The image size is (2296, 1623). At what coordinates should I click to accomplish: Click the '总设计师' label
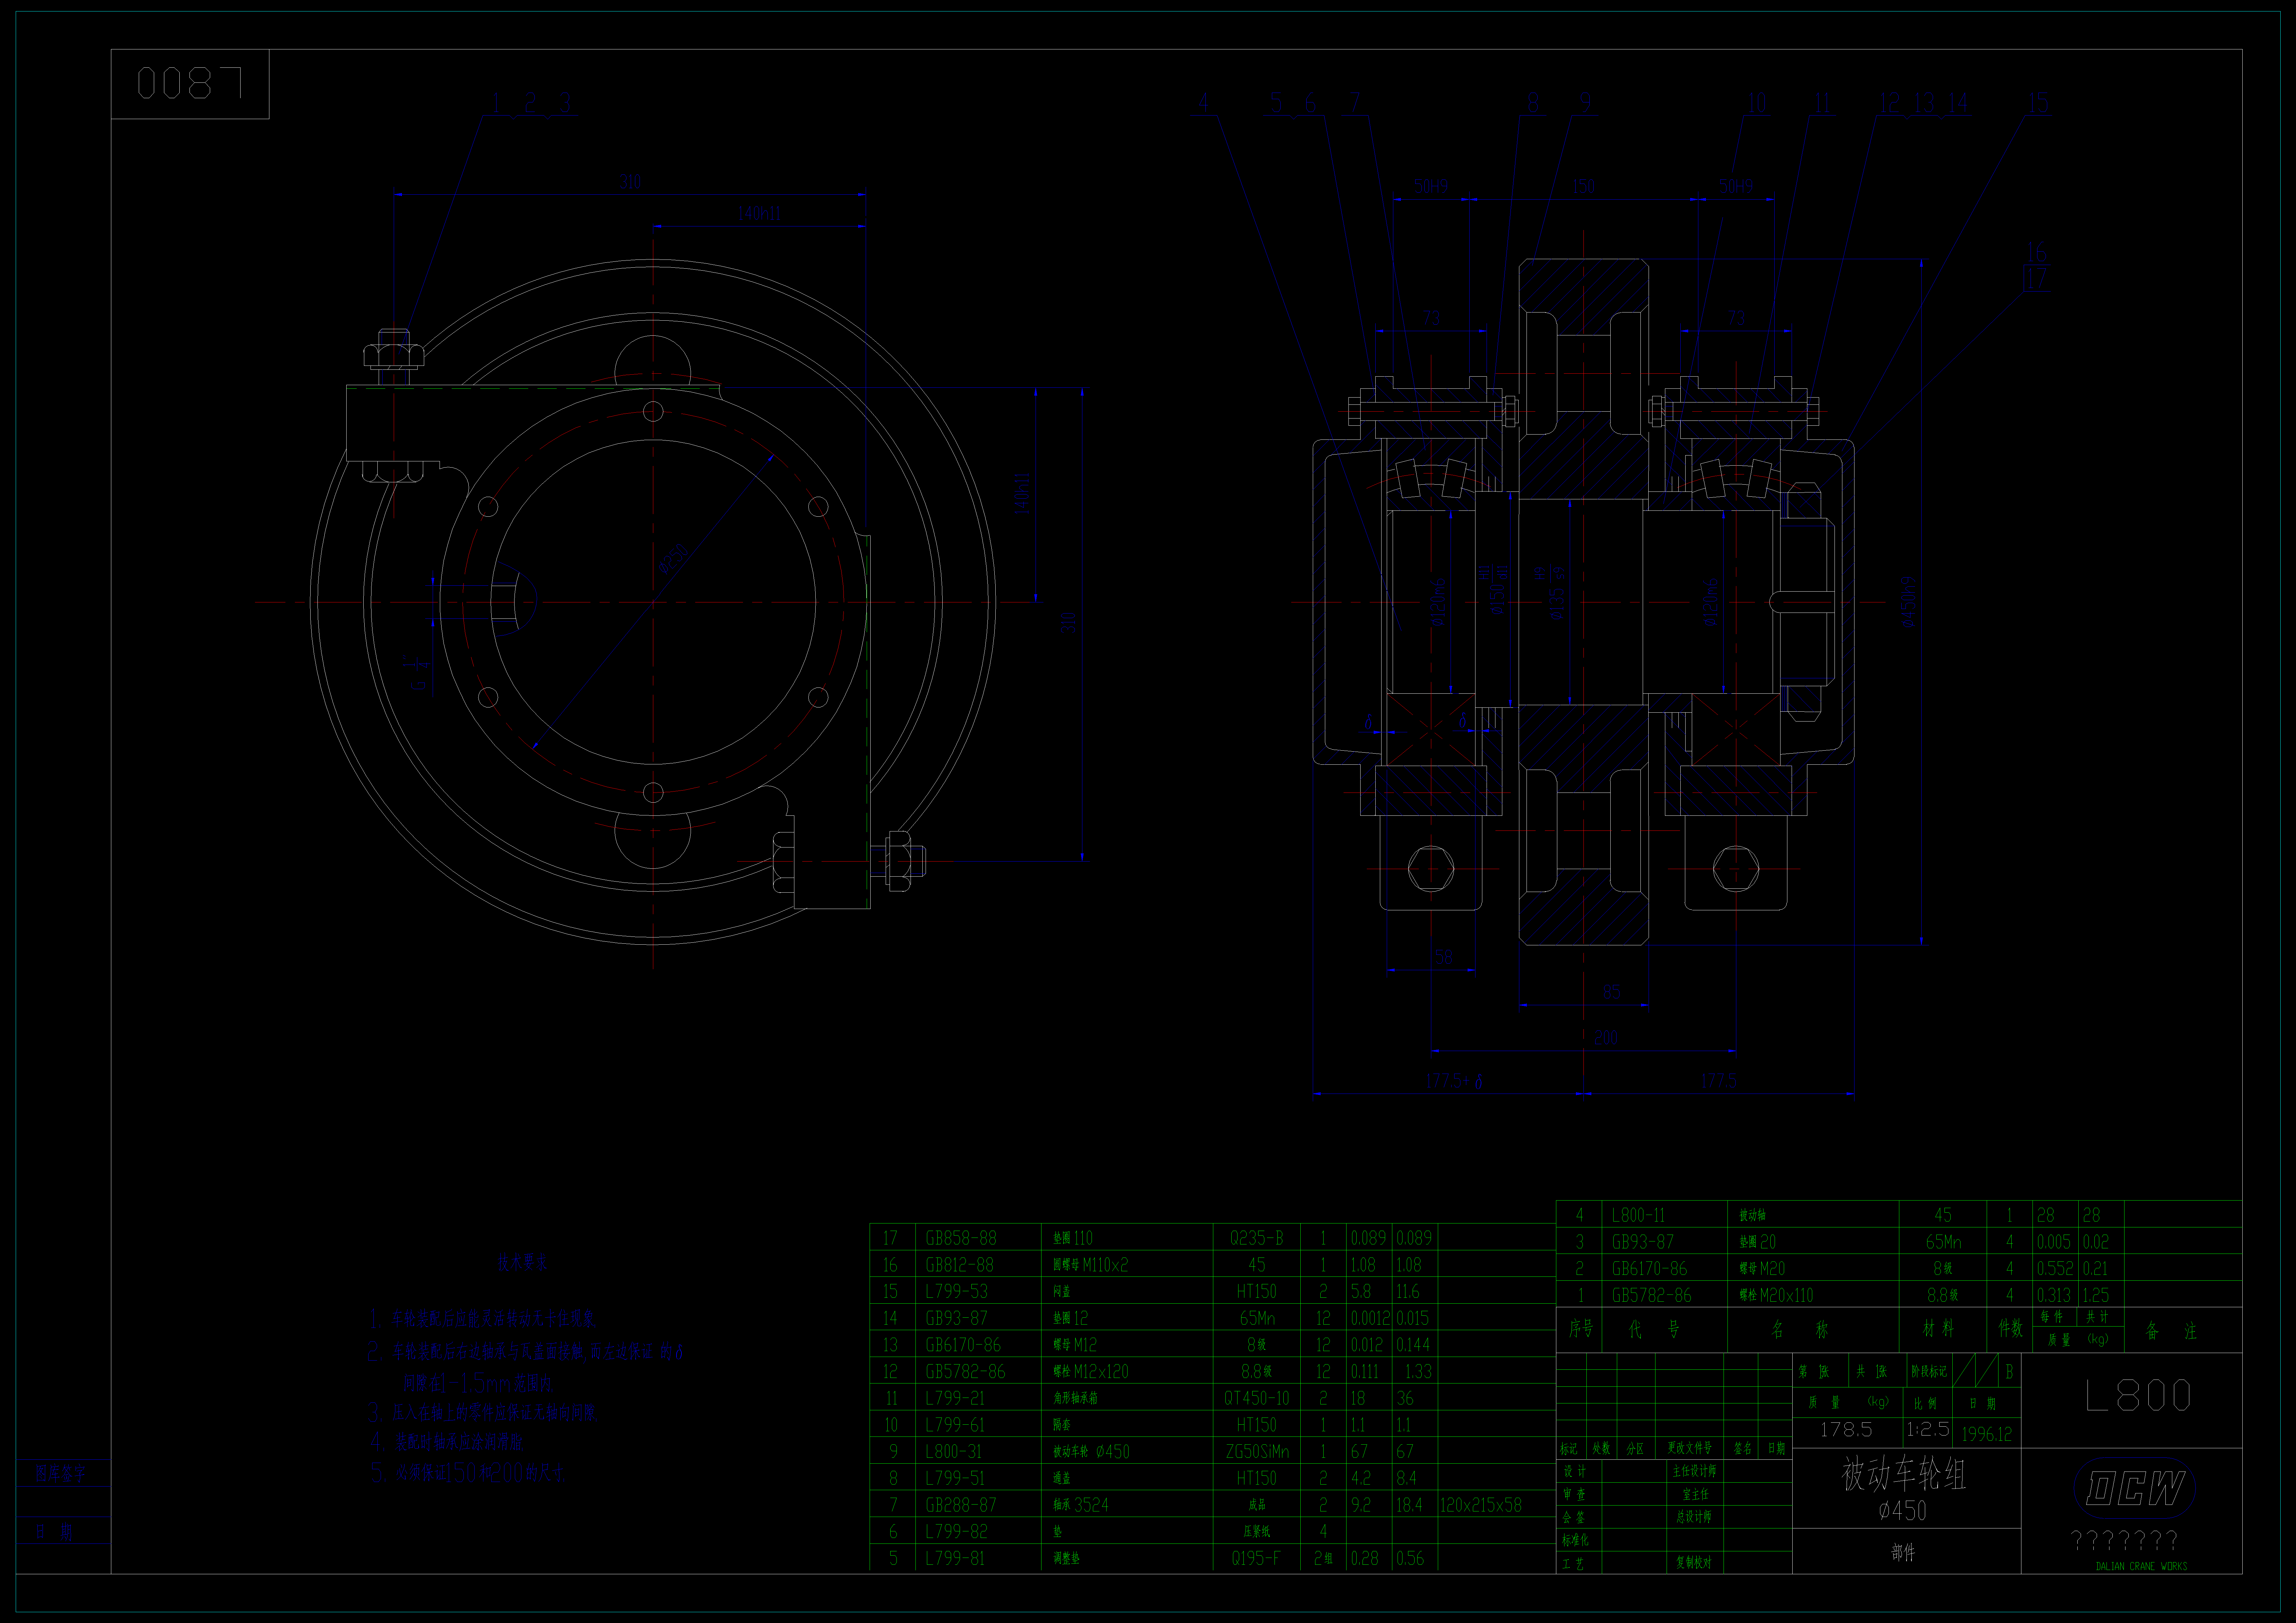tap(1694, 1517)
